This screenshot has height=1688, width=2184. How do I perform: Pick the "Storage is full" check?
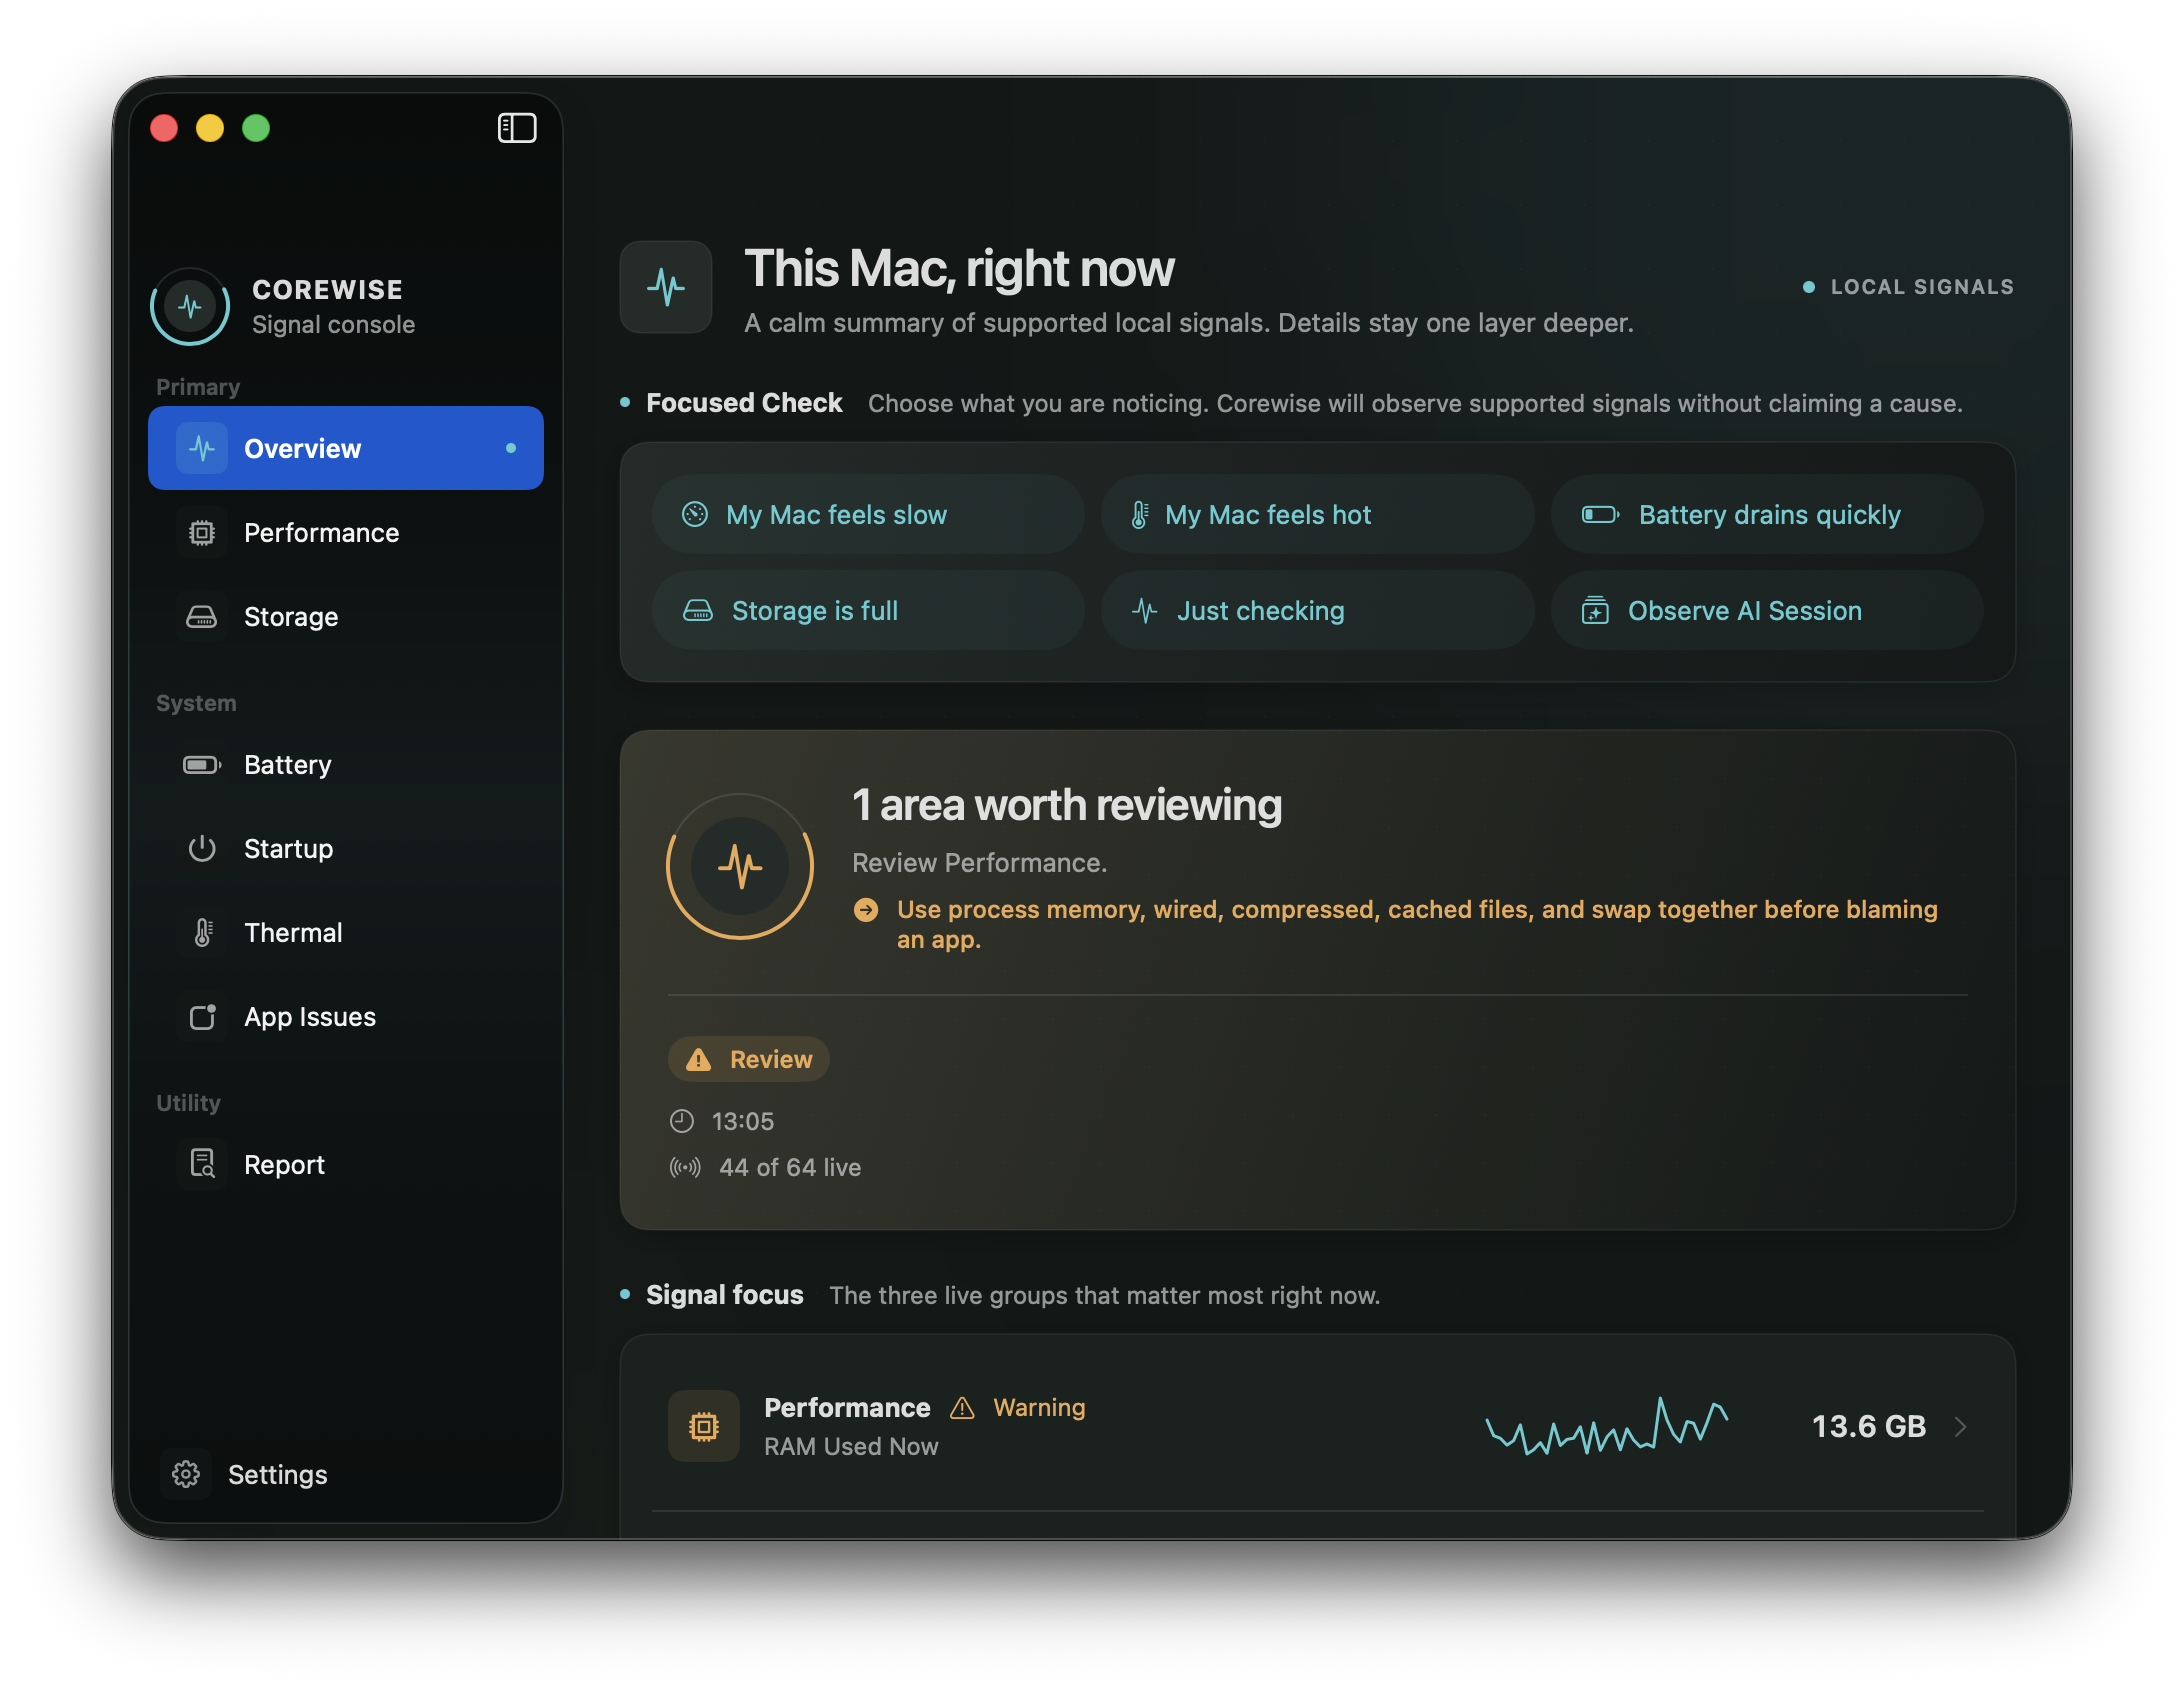[868, 611]
